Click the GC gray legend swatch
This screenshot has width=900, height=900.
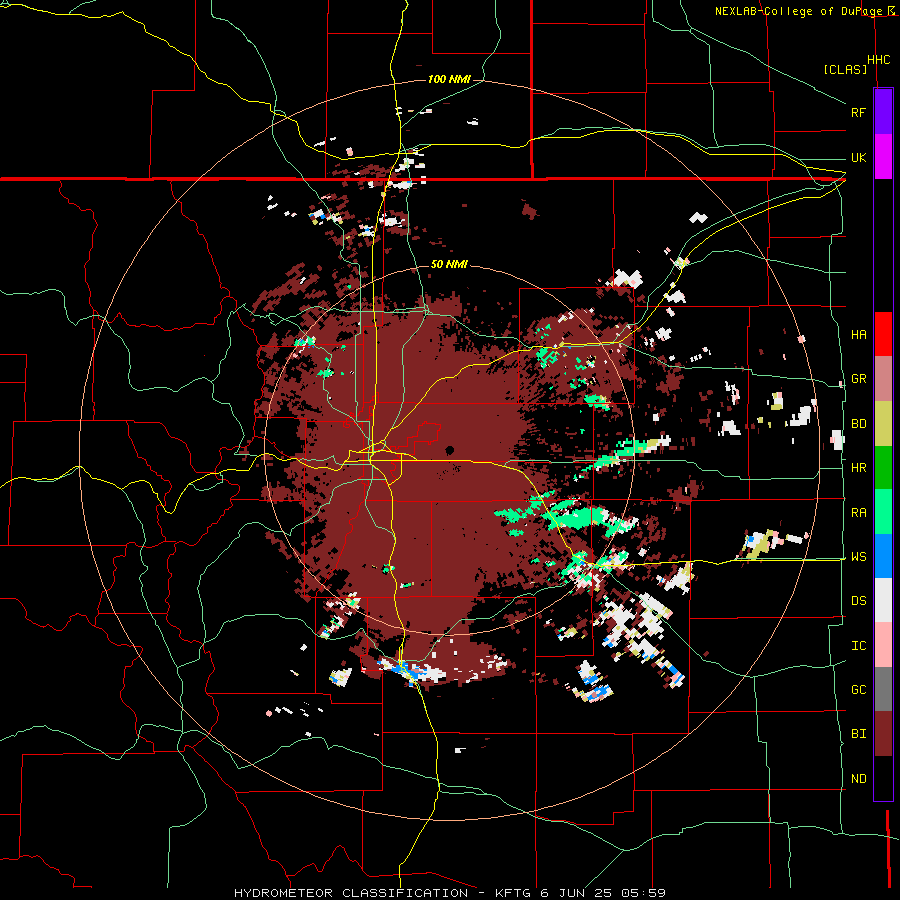pos(883,689)
